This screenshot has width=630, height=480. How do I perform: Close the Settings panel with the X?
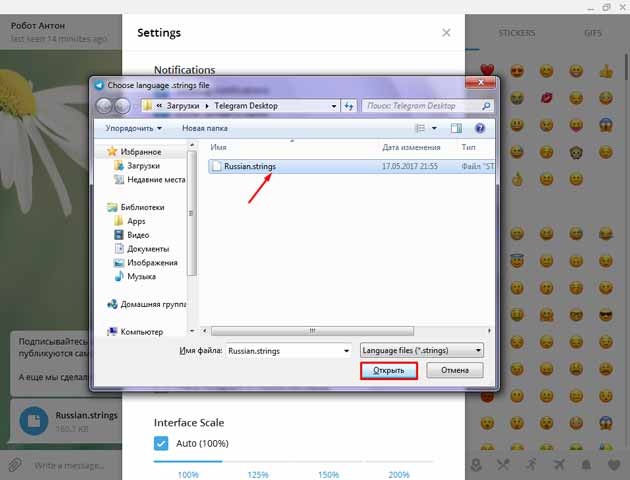point(446,32)
